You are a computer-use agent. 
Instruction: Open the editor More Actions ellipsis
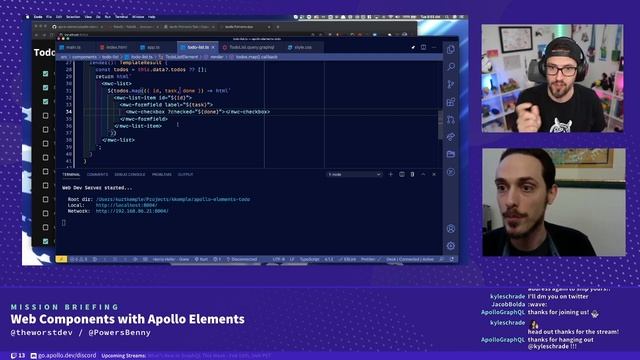(x=434, y=47)
